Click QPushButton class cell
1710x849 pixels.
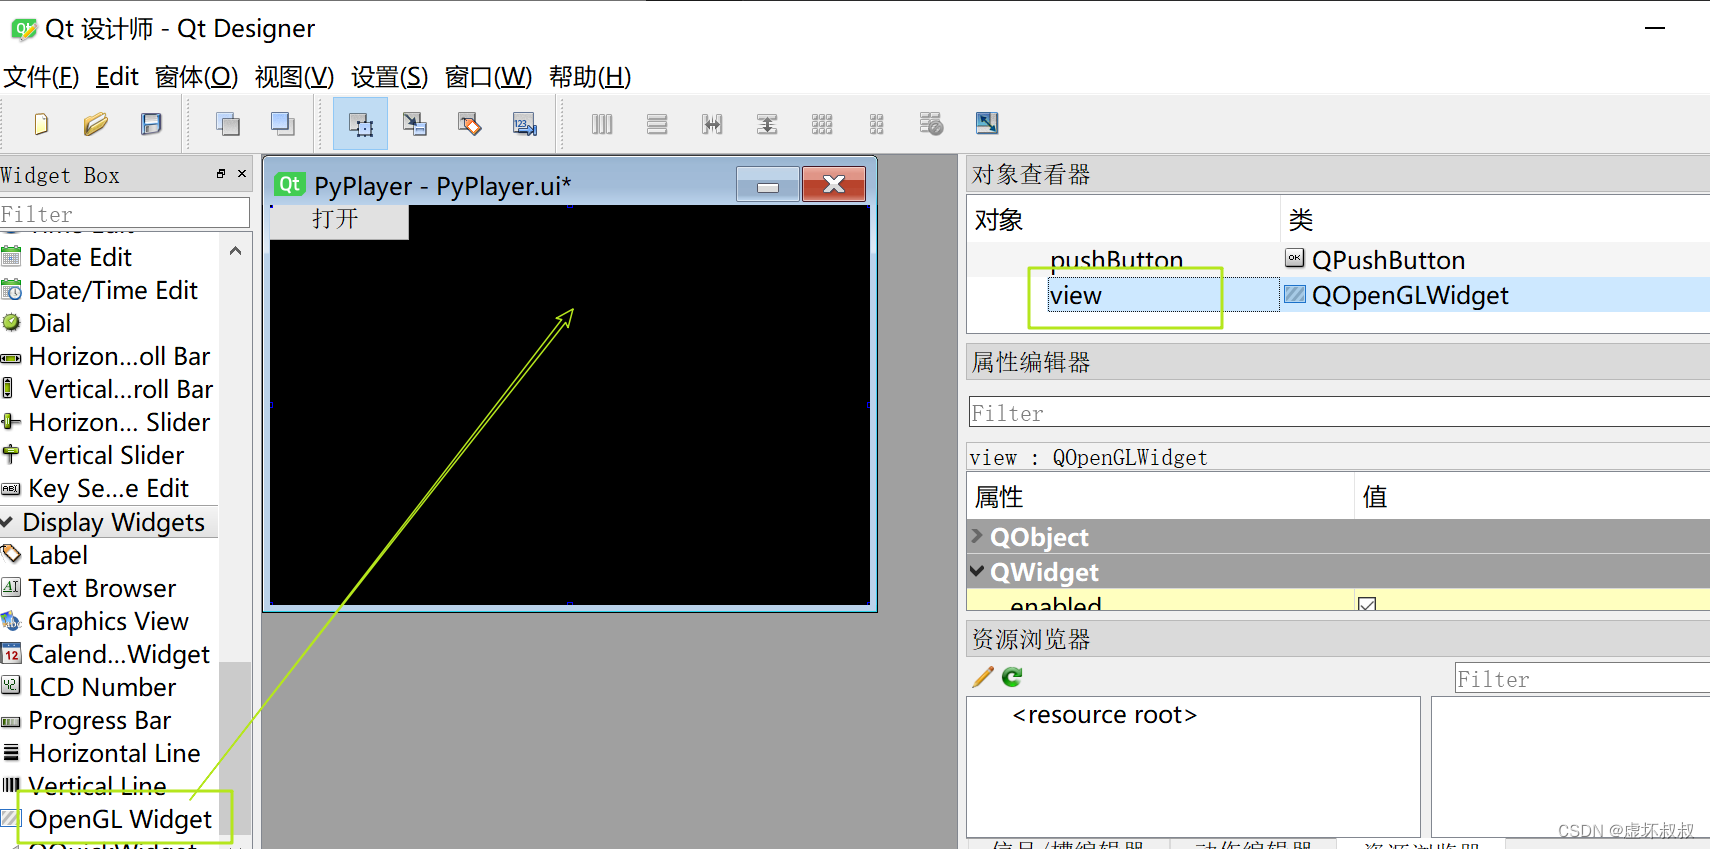click(1388, 260)
